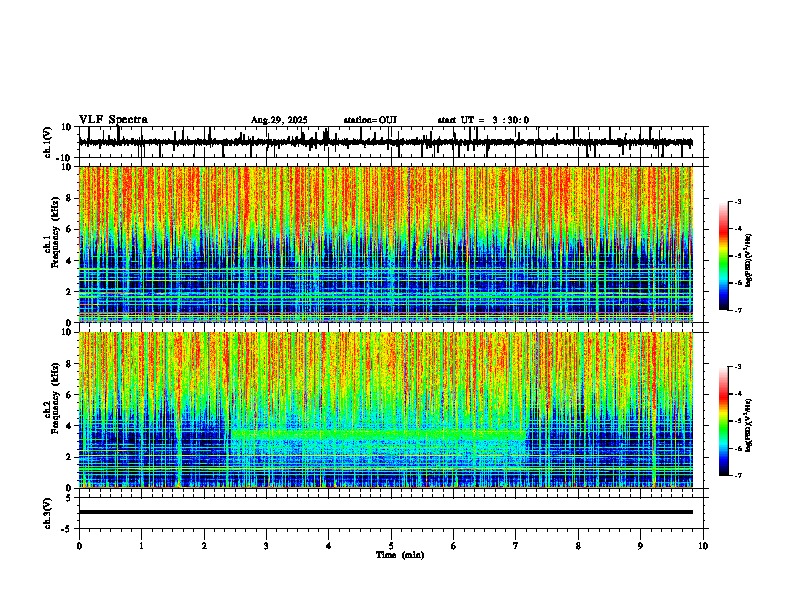The width and height of the screenshot is (792, 612).
Task: Click the 'Time (min)' axis title
Action: pyautogui.click(x=400, y=555)
